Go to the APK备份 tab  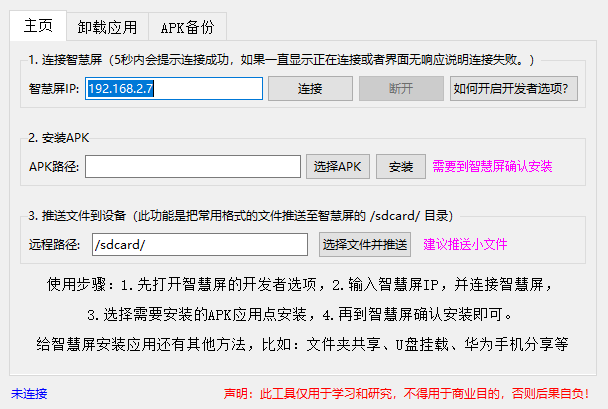(187, 27)
